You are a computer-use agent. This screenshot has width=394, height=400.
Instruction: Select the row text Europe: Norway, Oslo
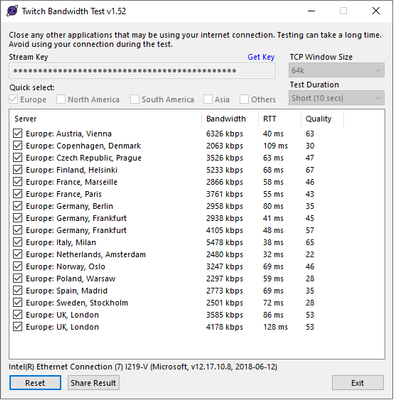click(65, 266)
